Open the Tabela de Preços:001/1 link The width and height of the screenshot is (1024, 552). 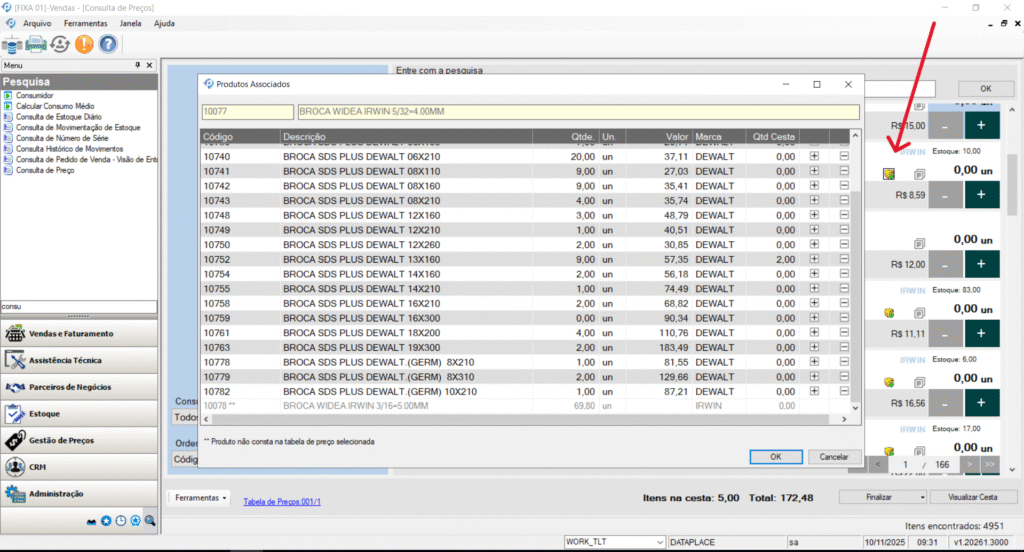coord(282,501)
